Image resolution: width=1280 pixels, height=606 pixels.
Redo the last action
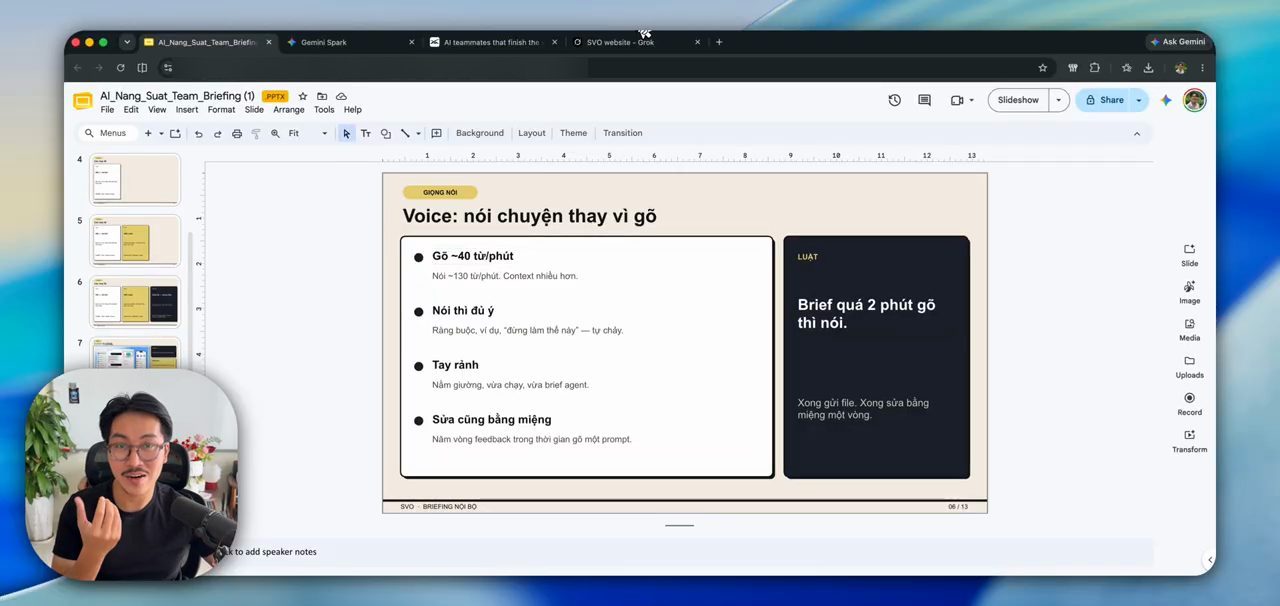click(x=217, y=133)
